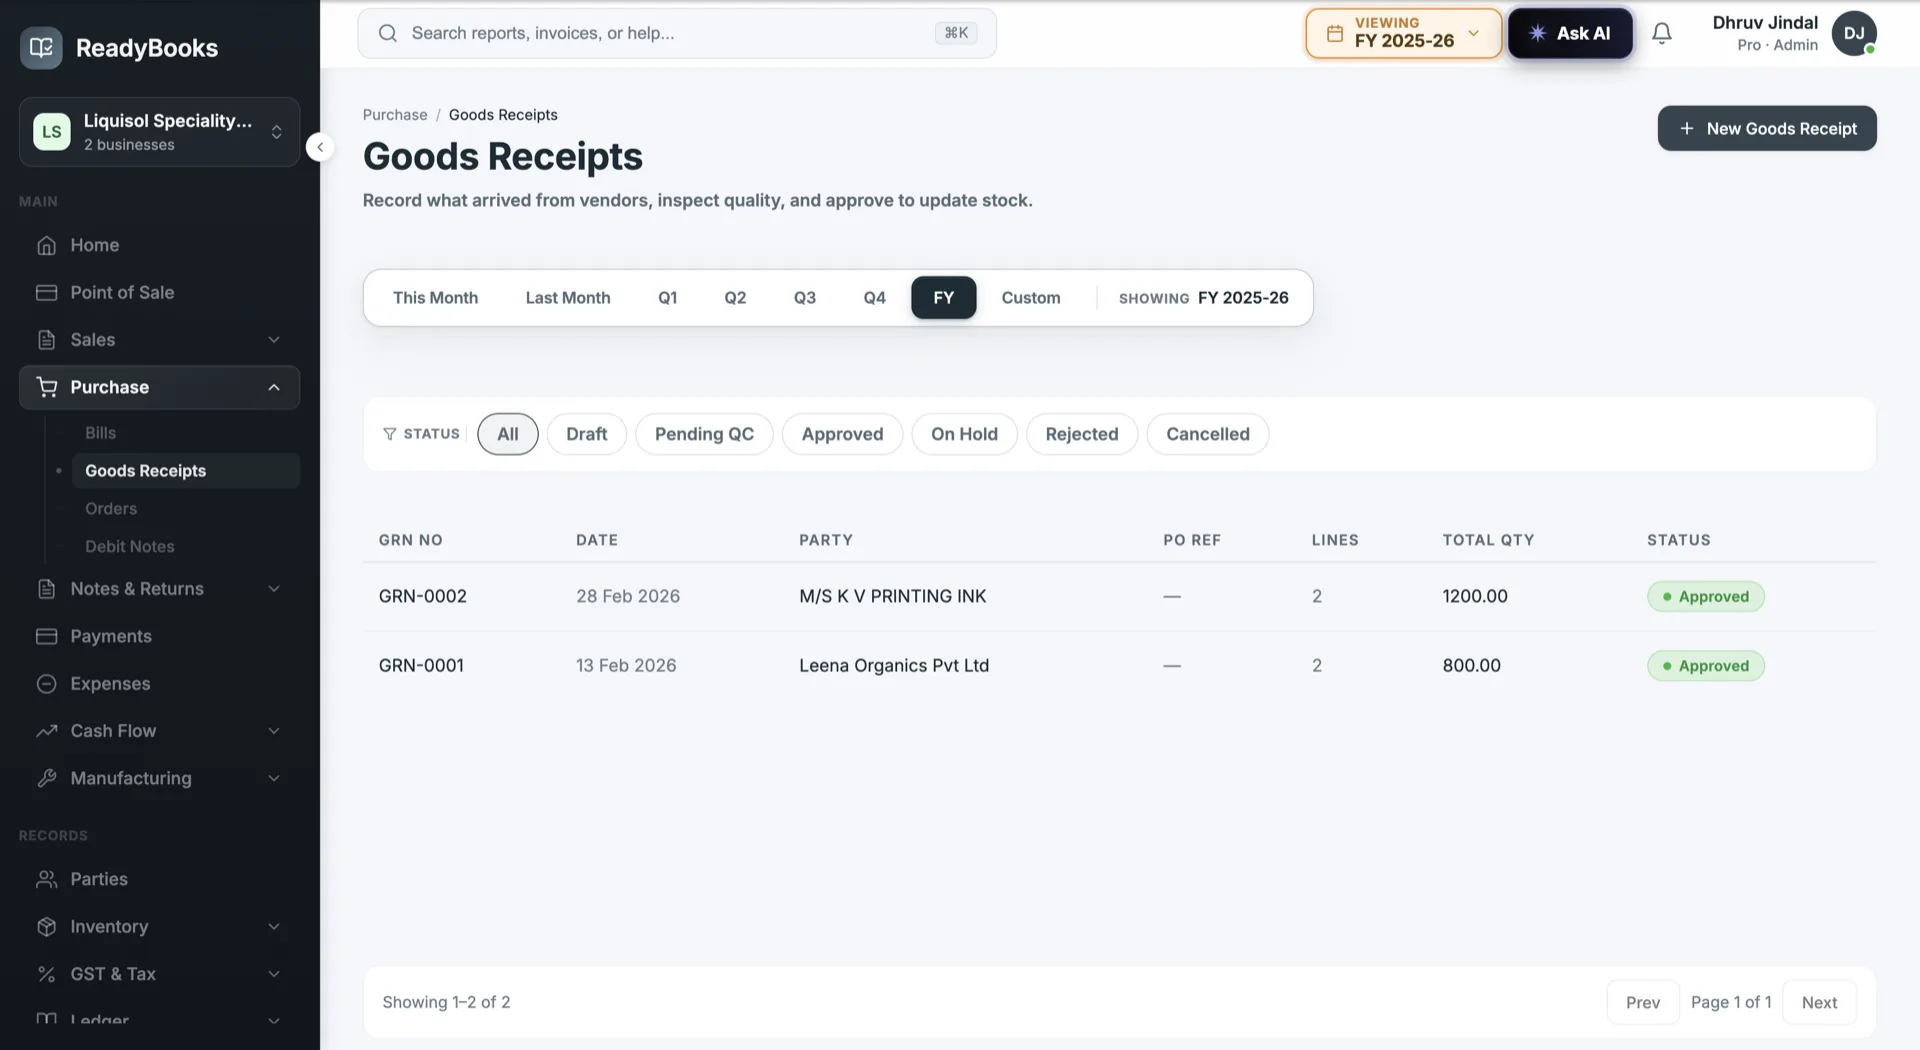Click the Purchase breadcrumb link
Viewport: 1920px width, 1050px height.
click(x=395, y=115)
